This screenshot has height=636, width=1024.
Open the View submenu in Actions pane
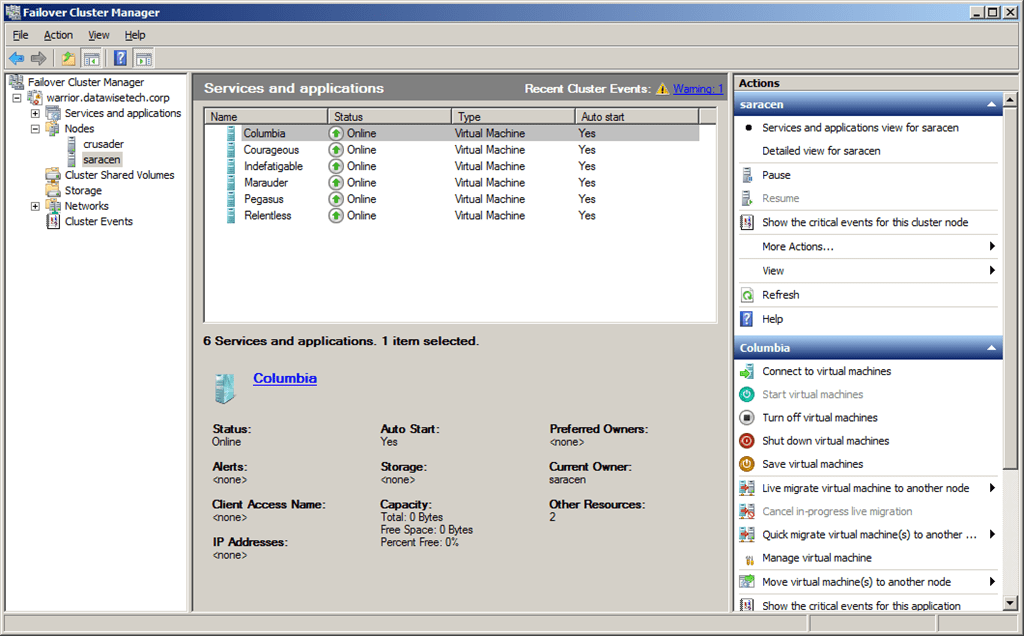pos(869,271)
